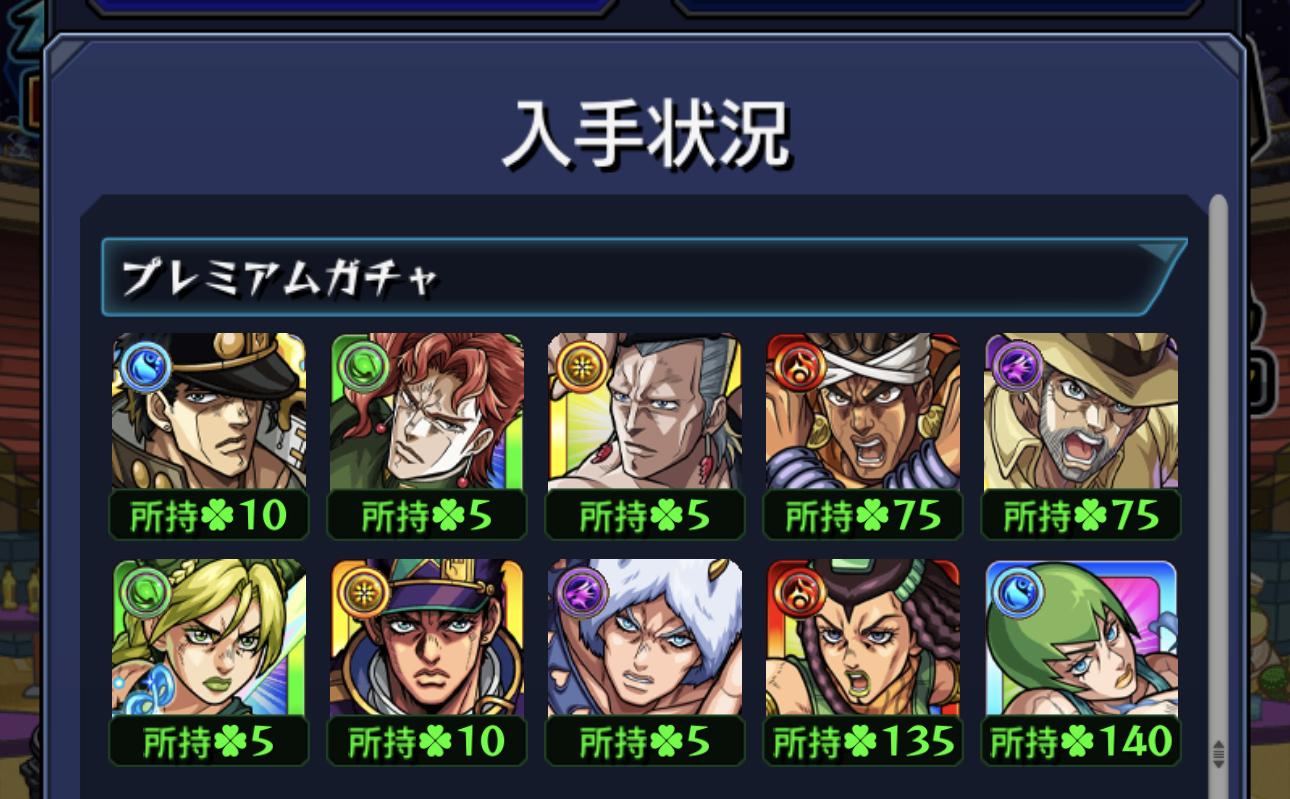Select the green-haired Foo Fighters portrait
The image size is (1290, 799).
tap(1081, 638)
